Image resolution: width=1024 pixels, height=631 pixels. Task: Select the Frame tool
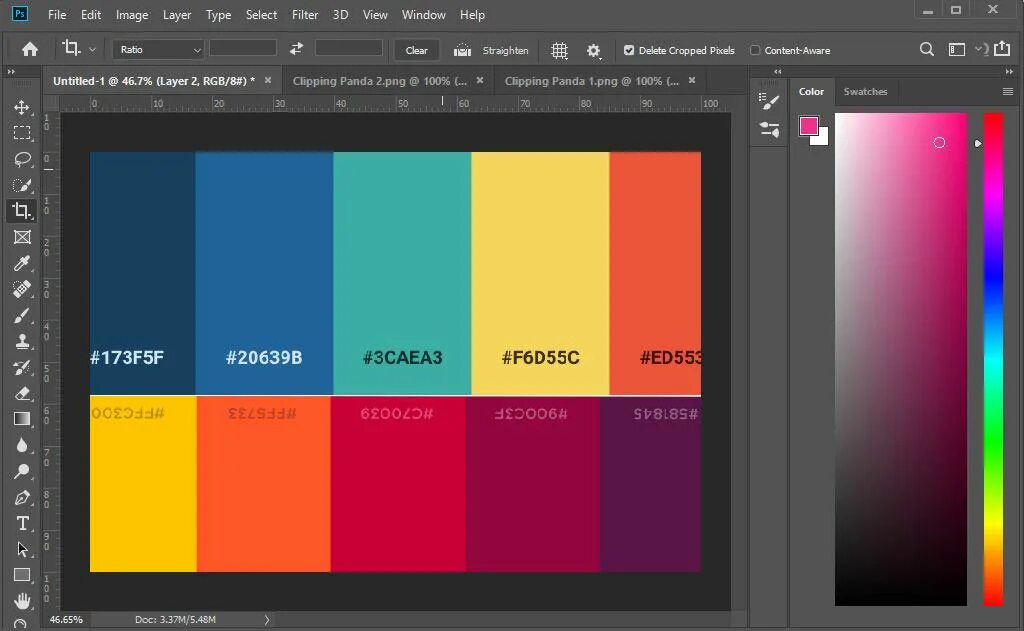click(x=22, y=237)
